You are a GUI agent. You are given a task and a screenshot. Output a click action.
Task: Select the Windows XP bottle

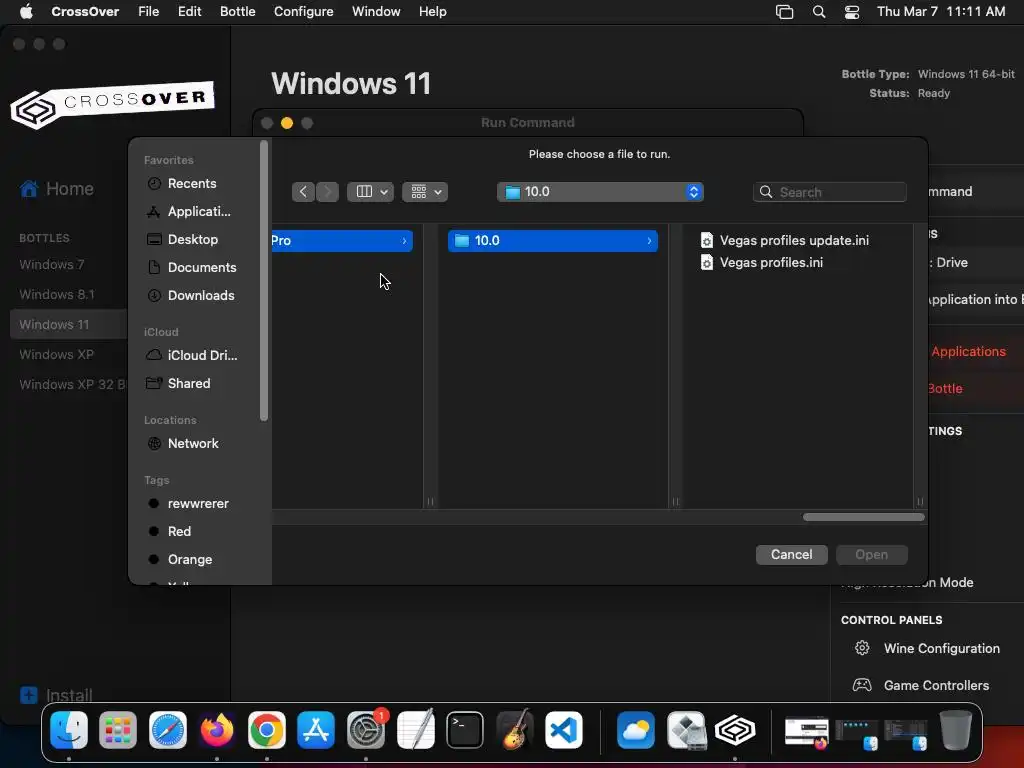pos(57,355)
